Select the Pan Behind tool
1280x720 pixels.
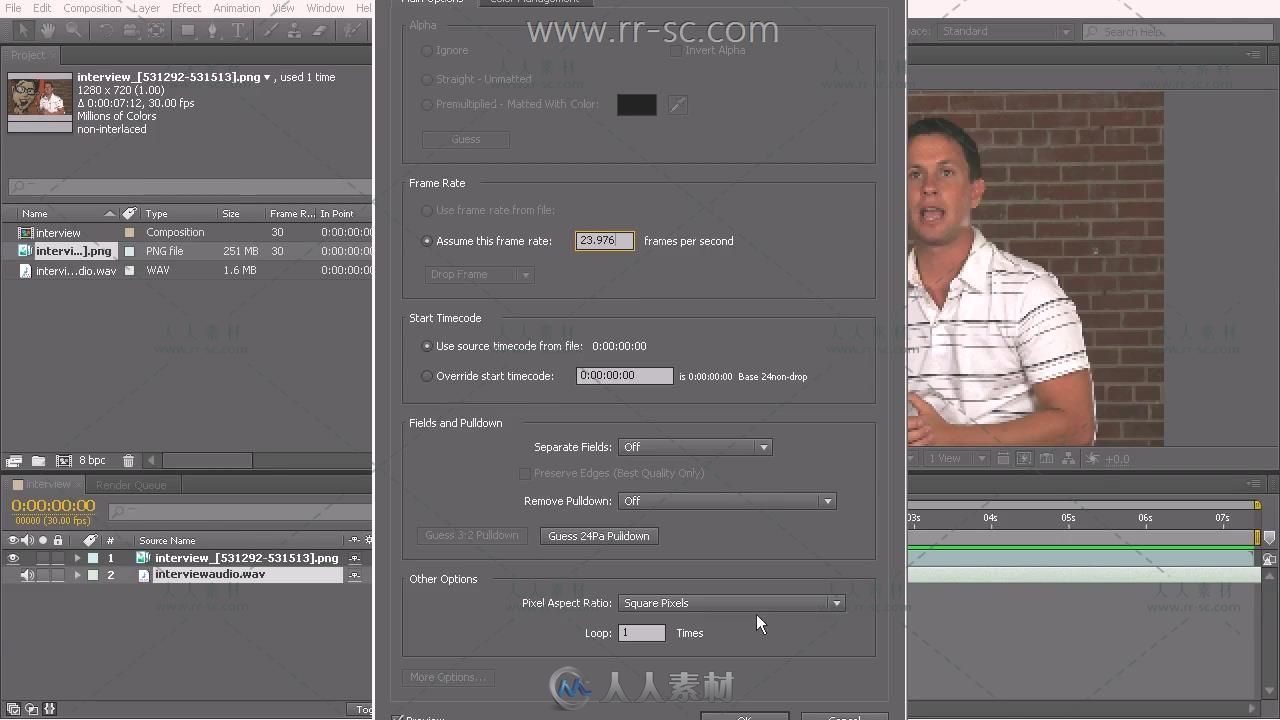[x=157, y=30]
